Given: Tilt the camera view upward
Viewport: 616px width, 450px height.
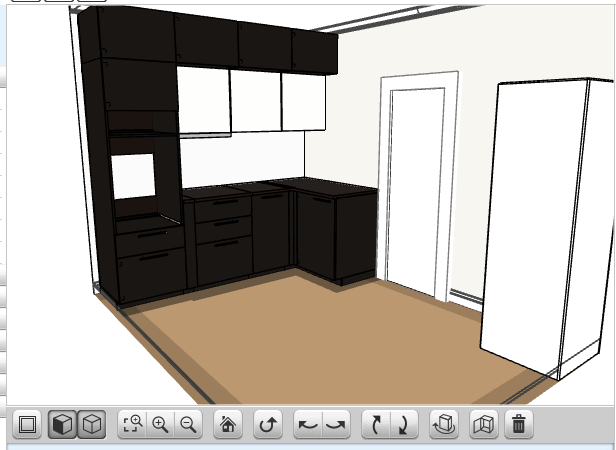Looking at the screenshot, I should pyautogui.click(x=376, y=425).
